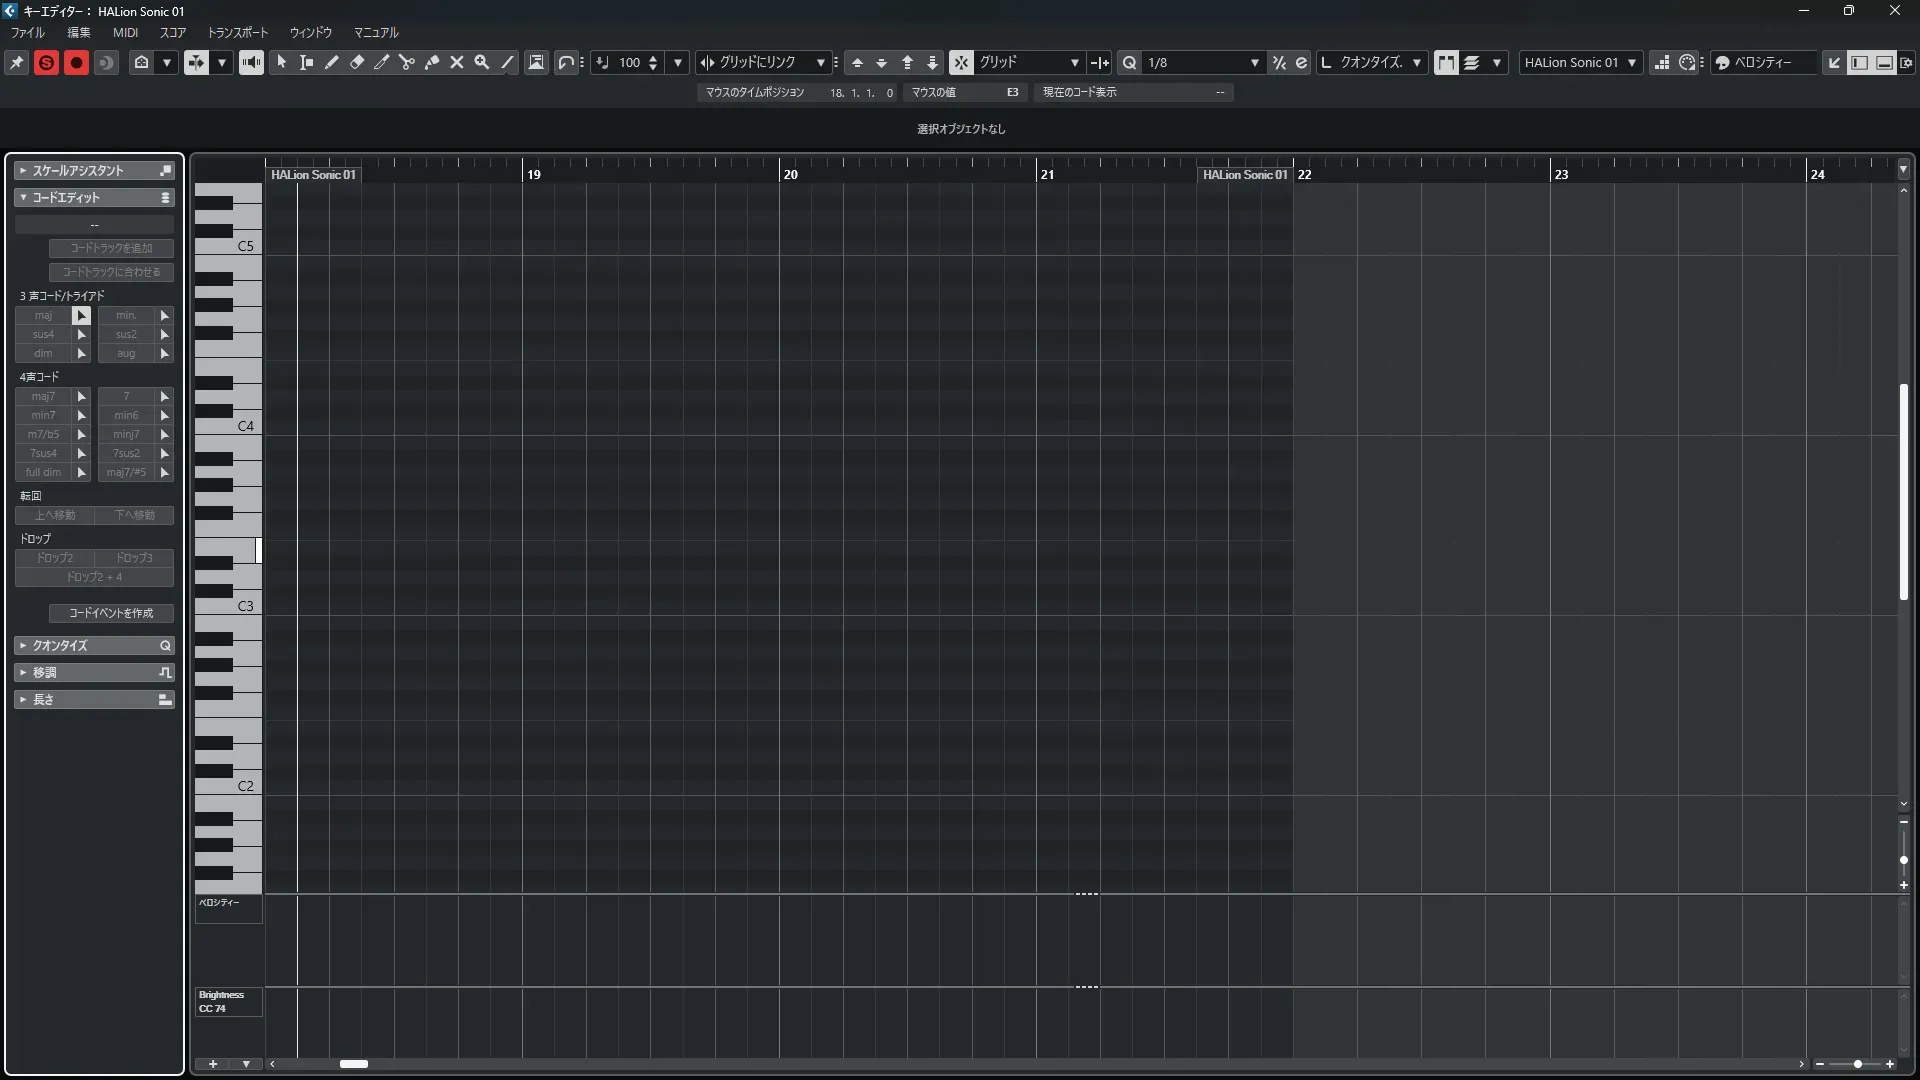Toggle the Record in Editor button
The width and height of the screenshot is (1920, 1080).
pyautogui.click(x=76, y=62)
